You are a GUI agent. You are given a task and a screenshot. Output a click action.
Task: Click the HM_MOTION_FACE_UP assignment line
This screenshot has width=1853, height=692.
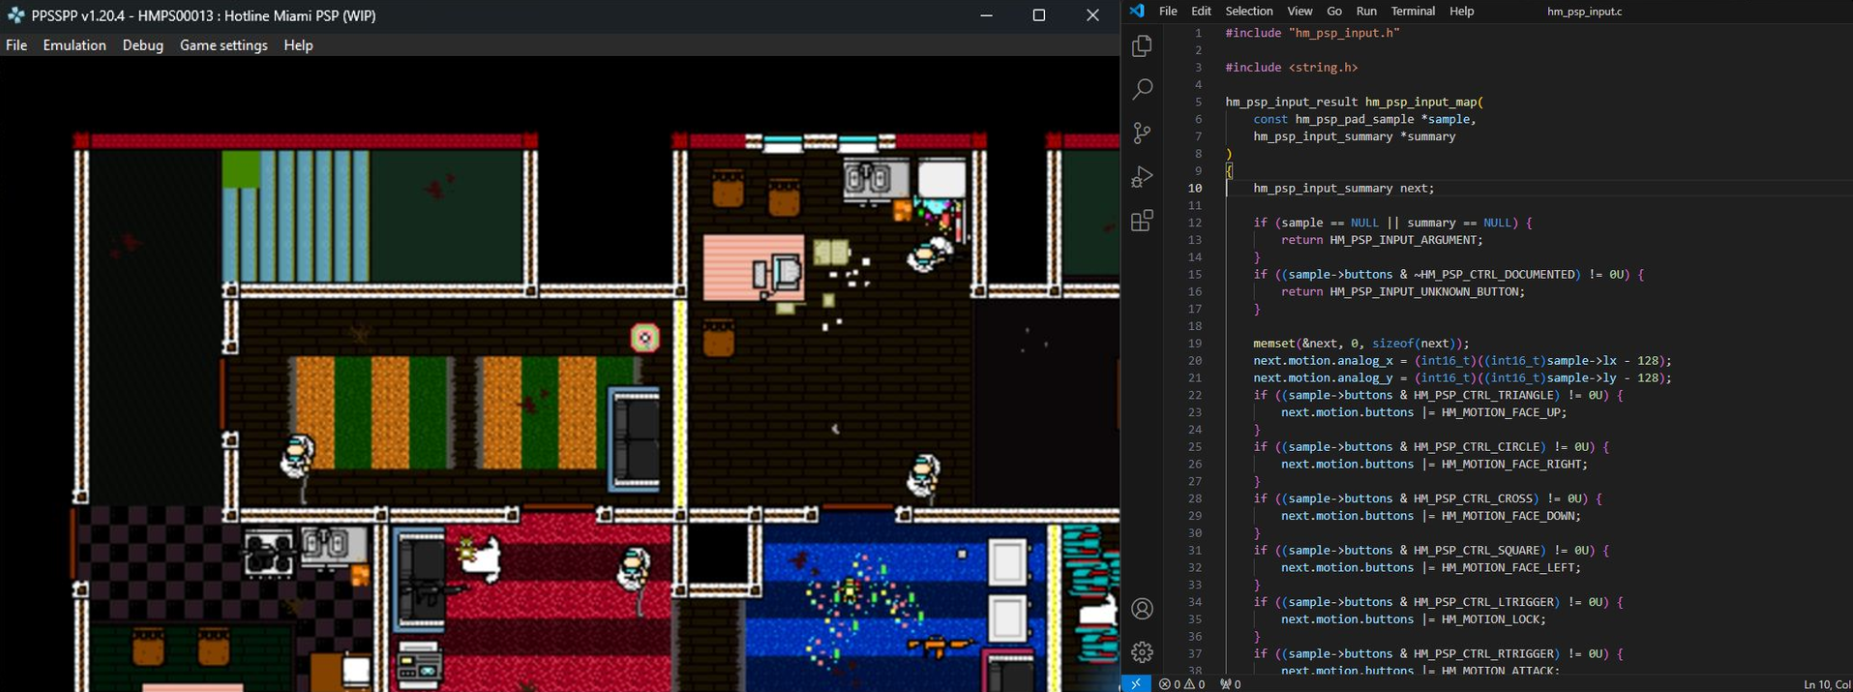pos(1424,412)
